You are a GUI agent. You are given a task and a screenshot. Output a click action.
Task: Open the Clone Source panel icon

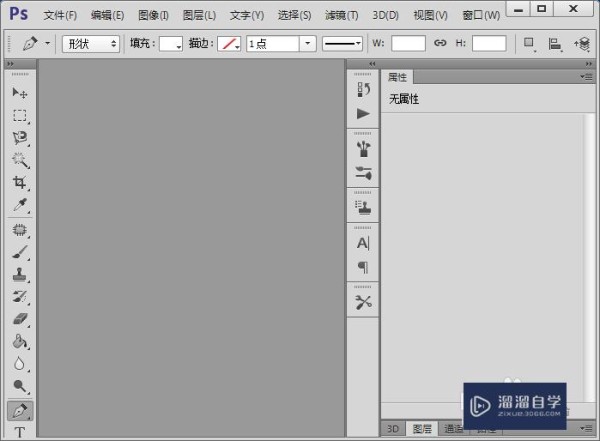click(x=363, y=208)
